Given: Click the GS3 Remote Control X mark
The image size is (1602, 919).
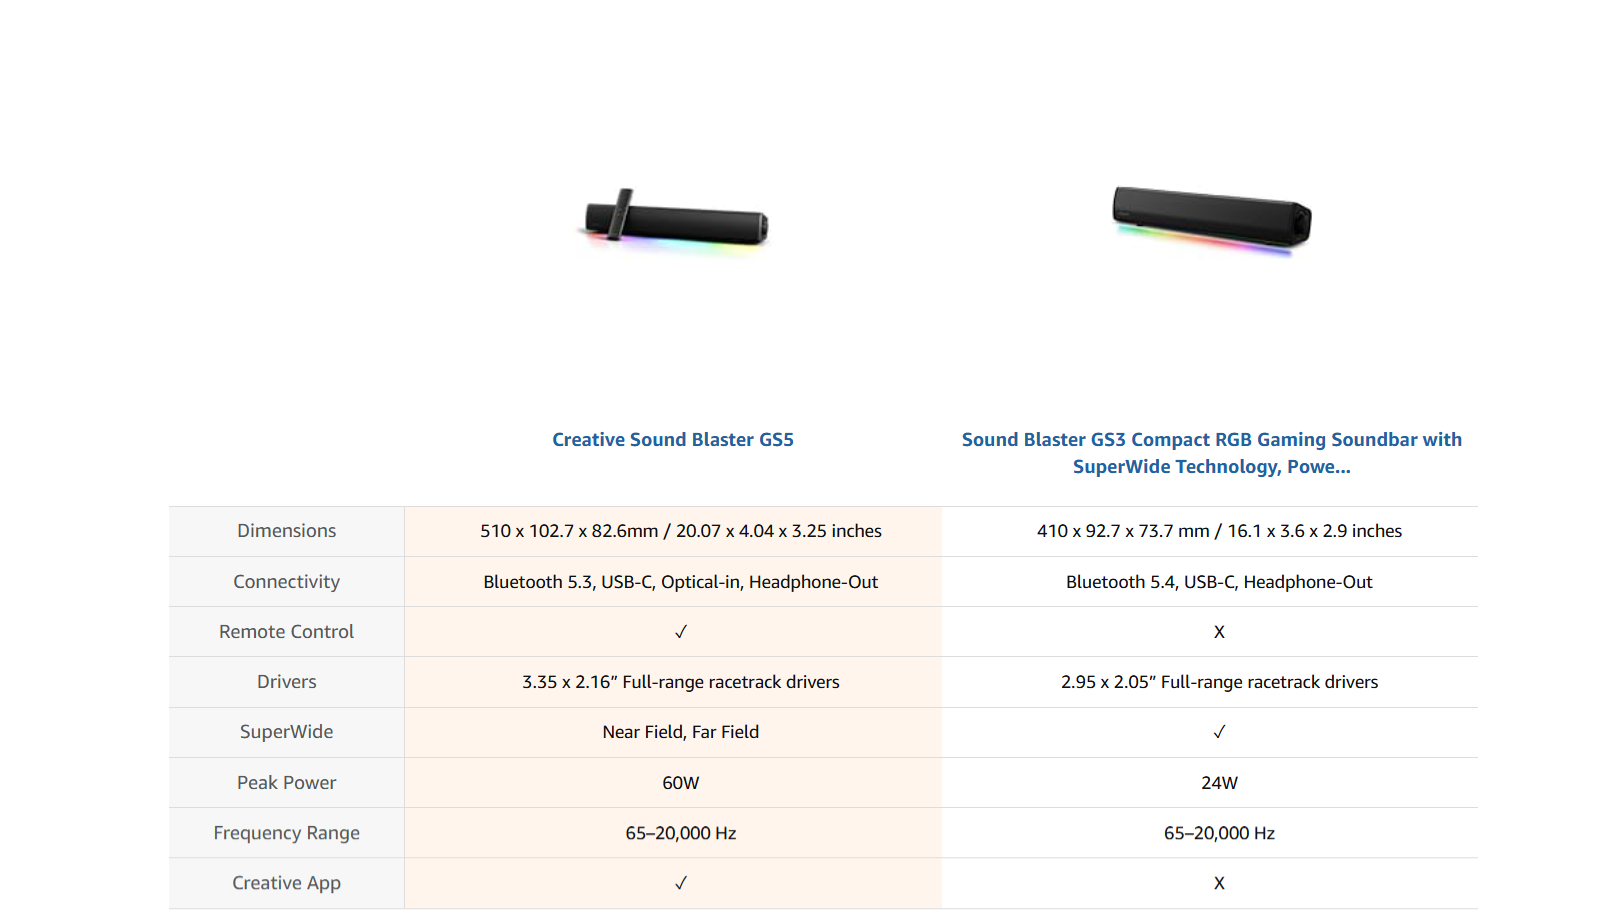Looking at the screenshot, I should (1219, 632).
